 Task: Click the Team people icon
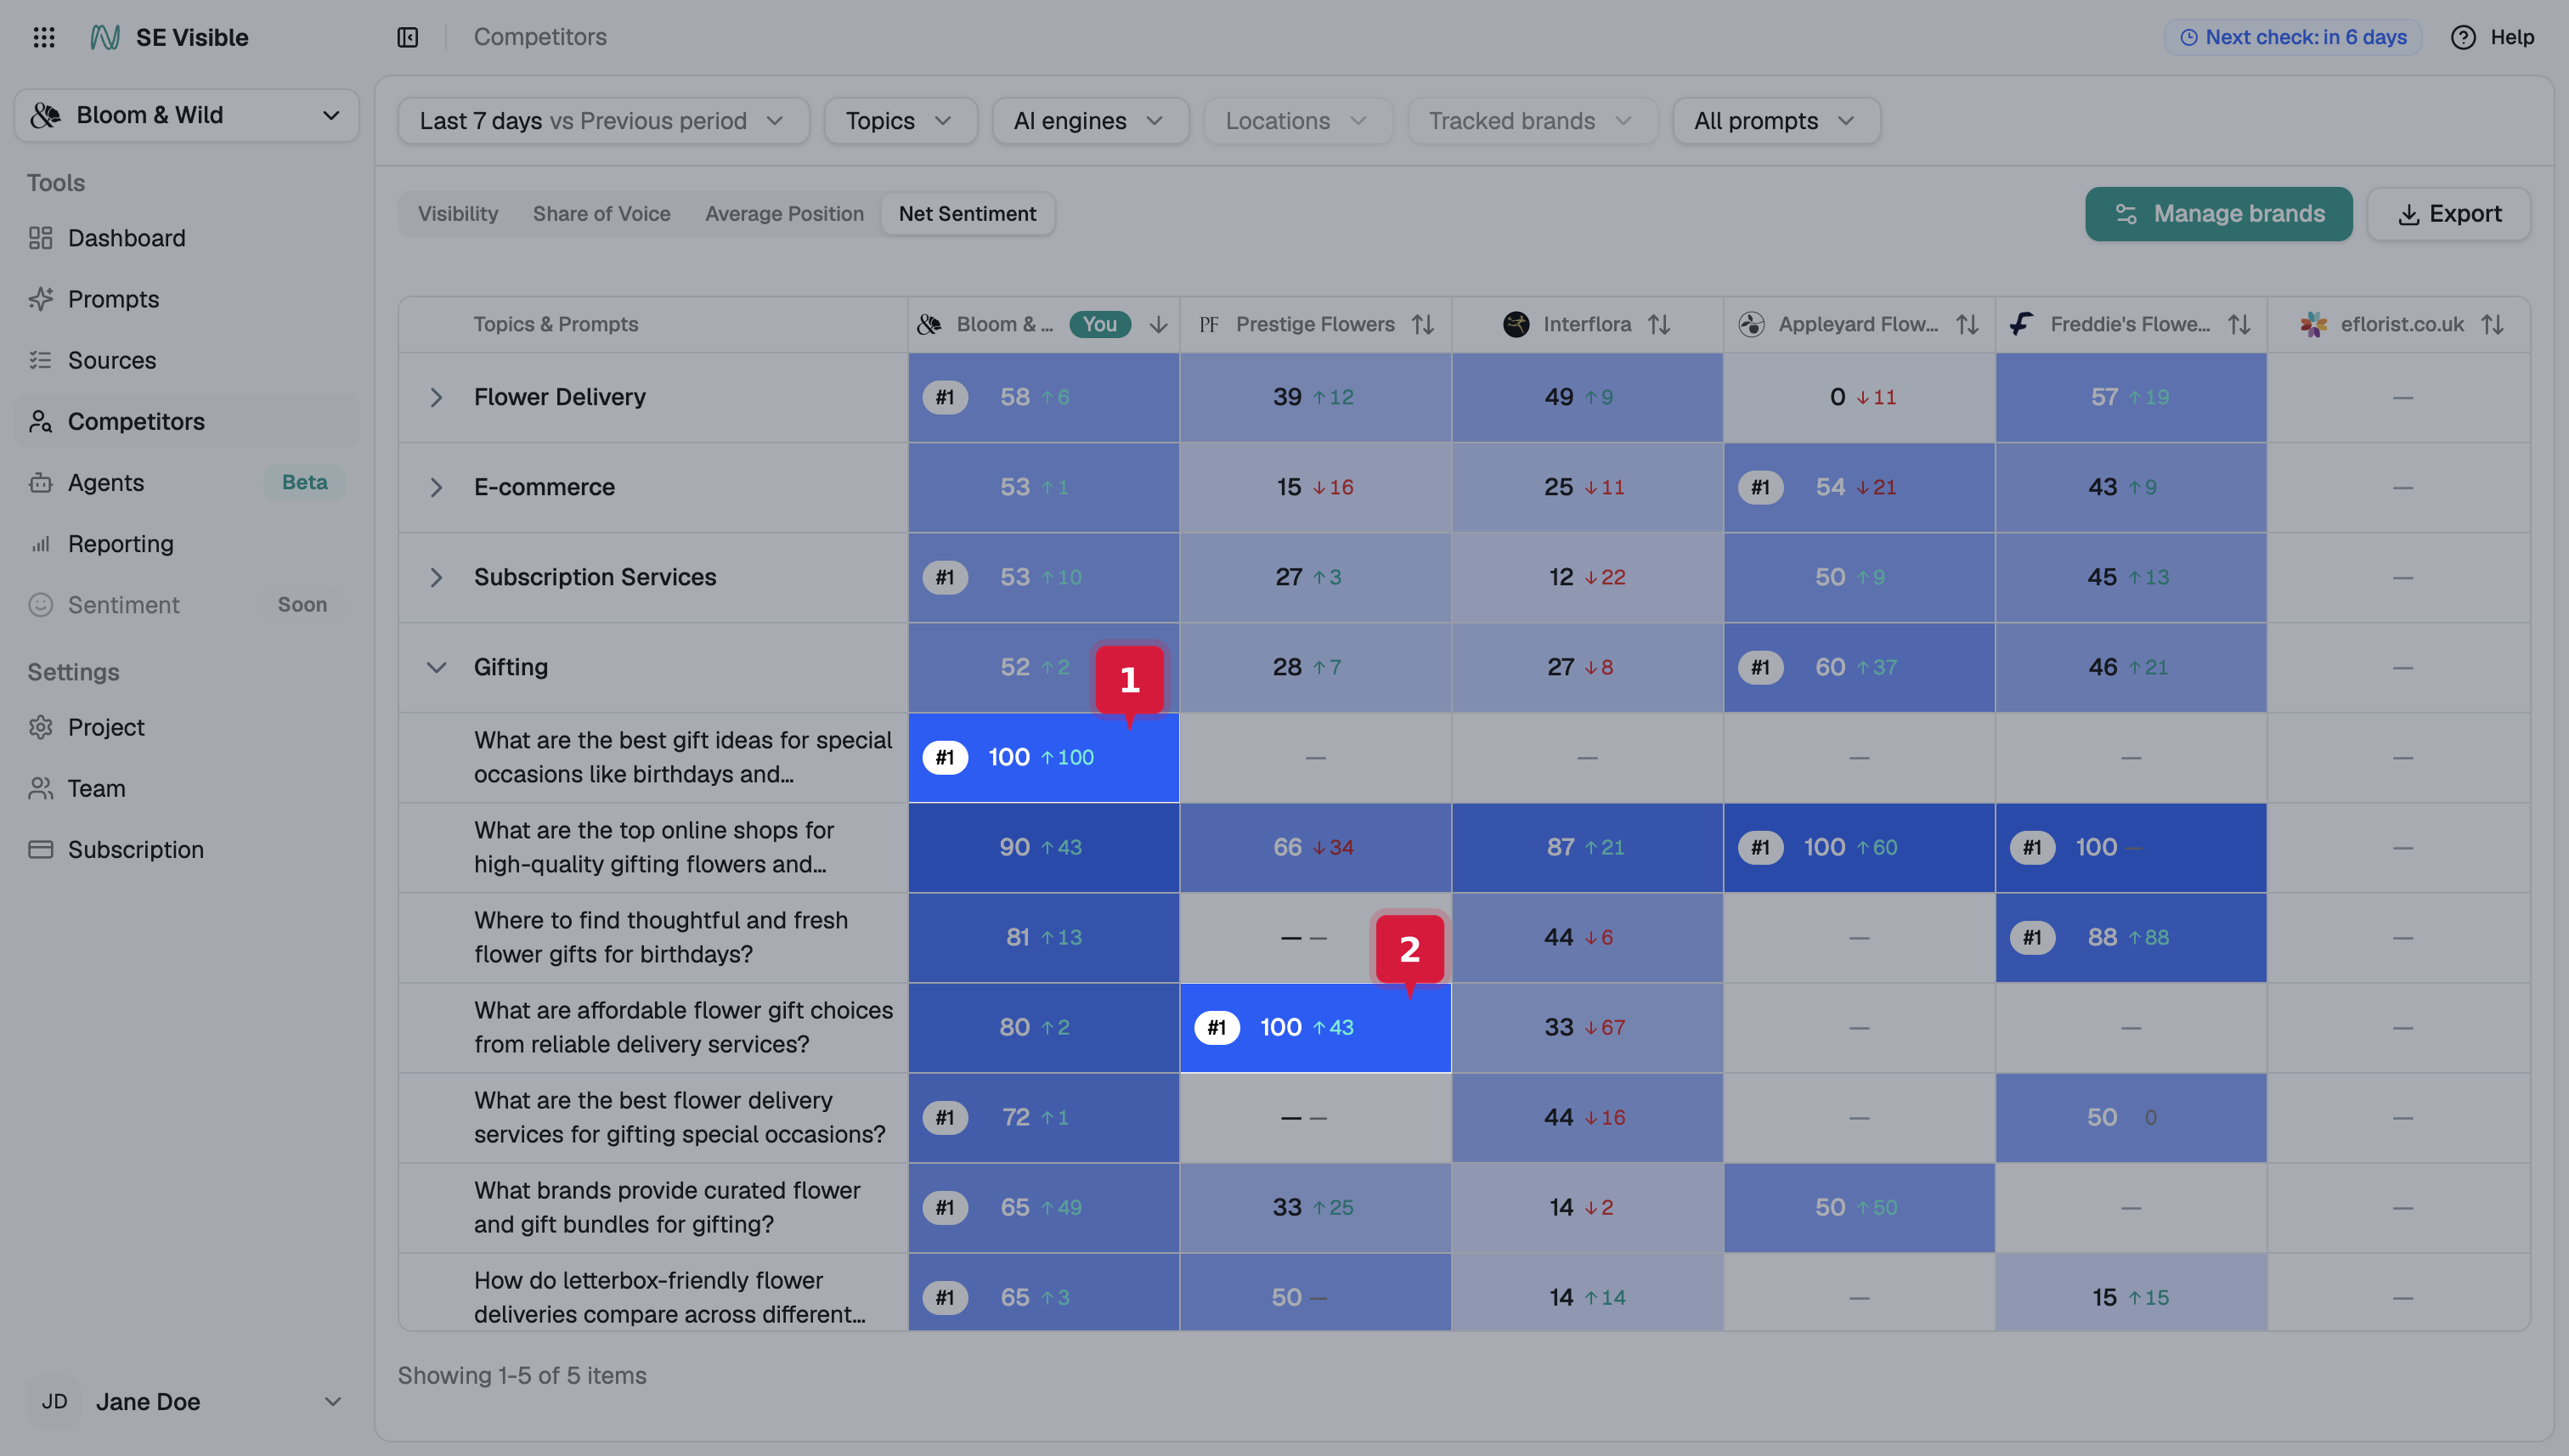(x=41, y=788)
